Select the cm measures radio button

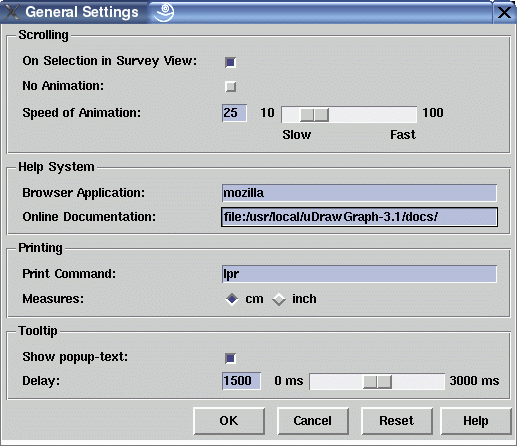(232, 299)
